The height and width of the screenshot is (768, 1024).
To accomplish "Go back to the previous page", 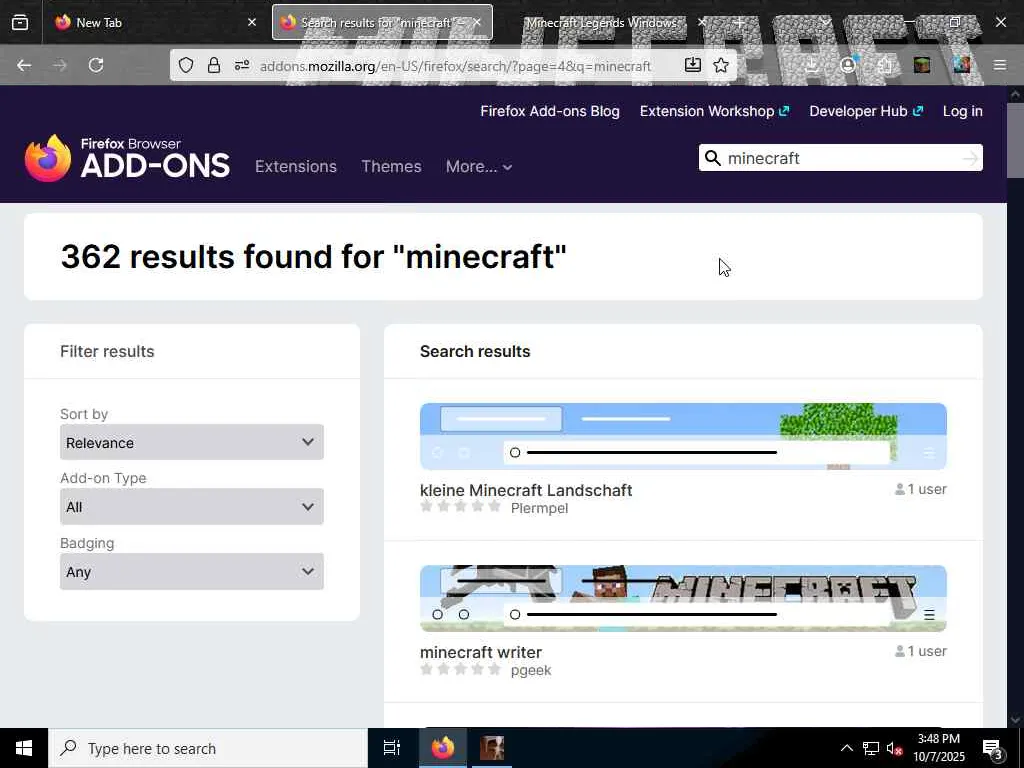I will coord(24,65).
